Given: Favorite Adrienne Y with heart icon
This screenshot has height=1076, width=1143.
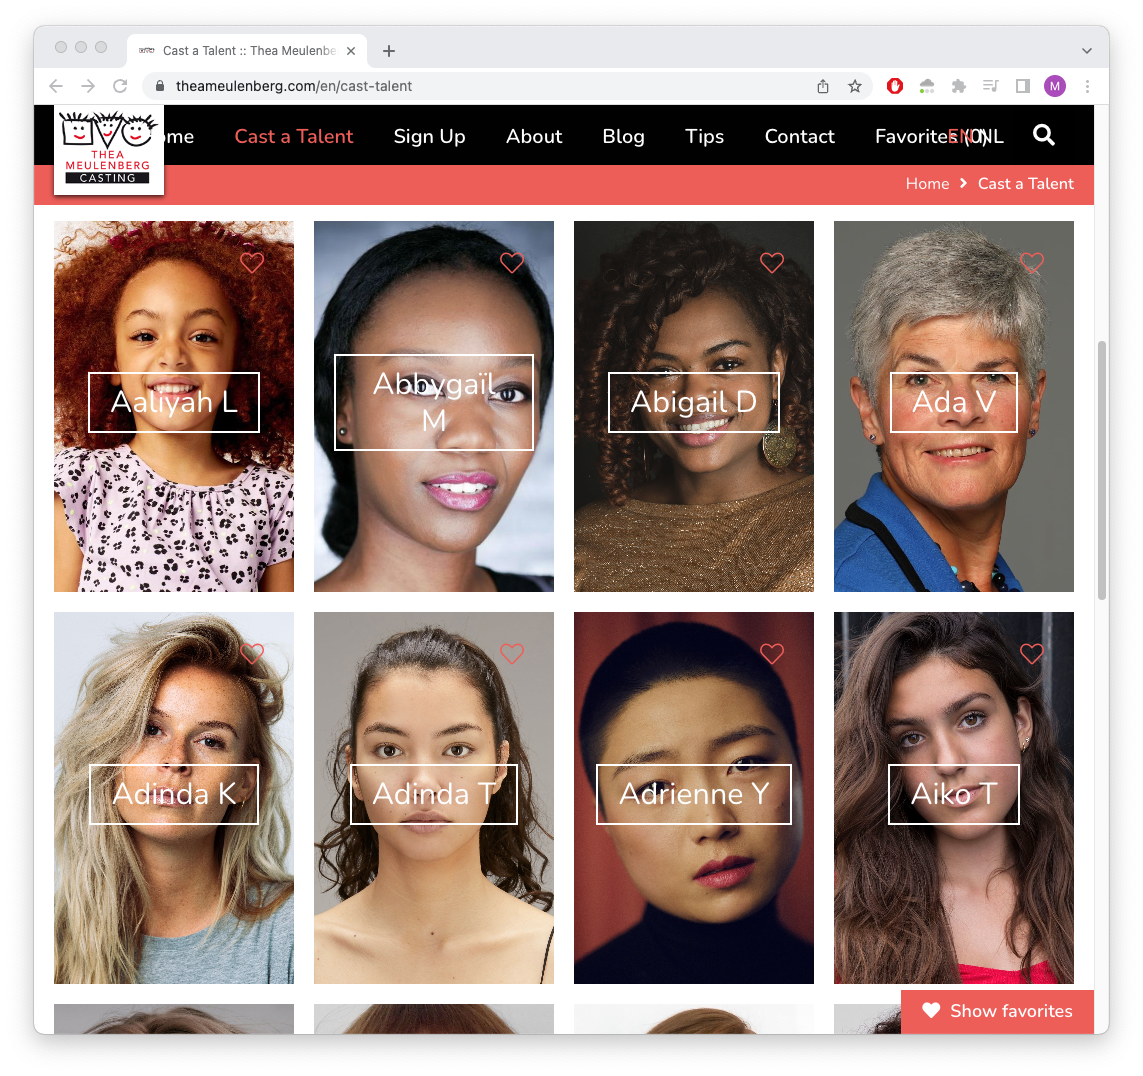Looking at the screenshot, I should [772, 654].
